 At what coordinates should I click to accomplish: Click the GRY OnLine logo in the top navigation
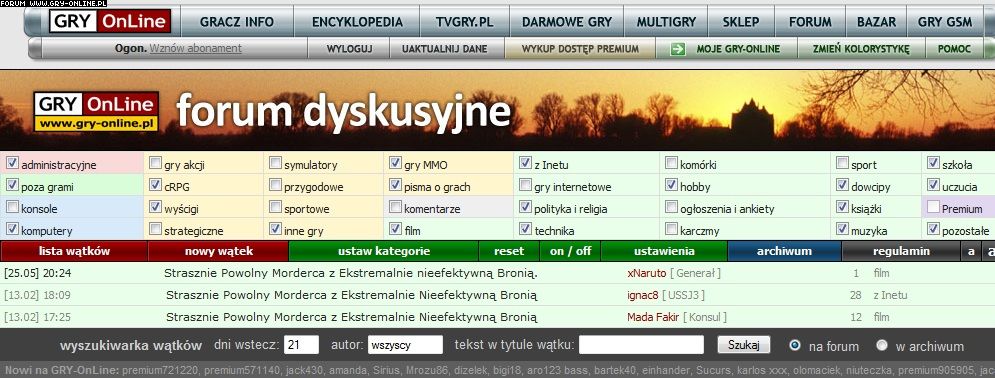click(110, 22)
